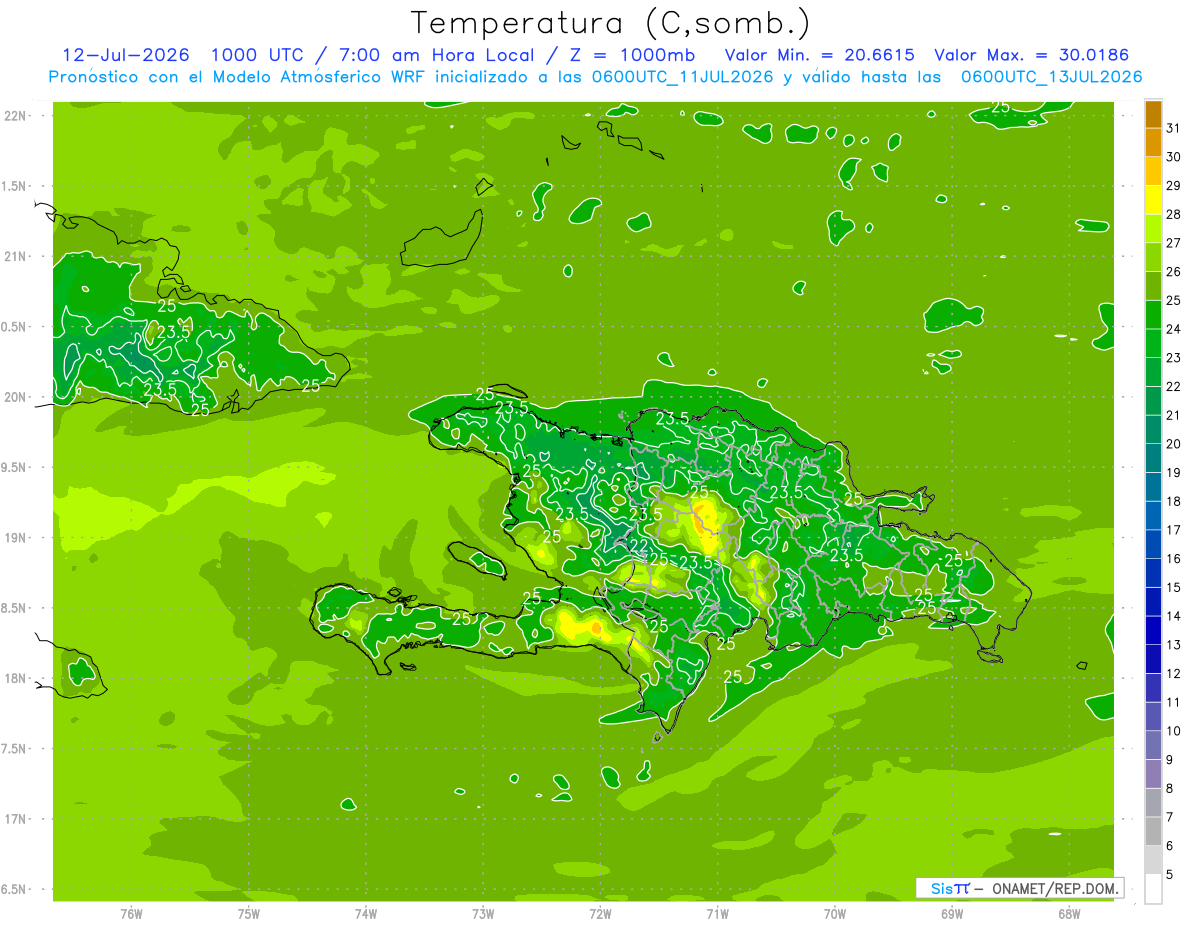Screen dimensions: 1200x927
Task: Click the legend value '31'
Action: click(x=1174, y=128)
